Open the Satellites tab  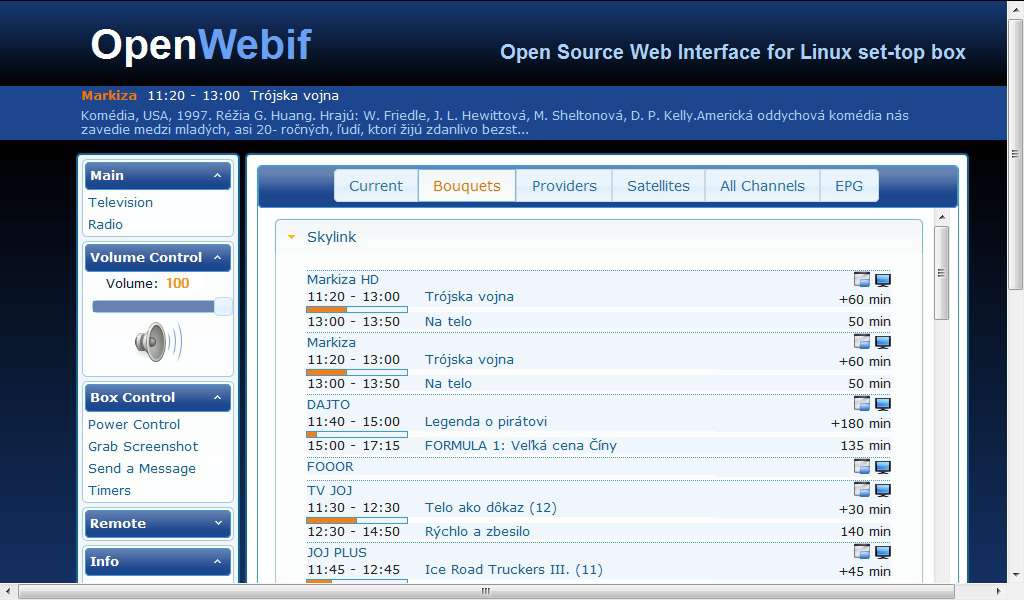coord(658,186)
